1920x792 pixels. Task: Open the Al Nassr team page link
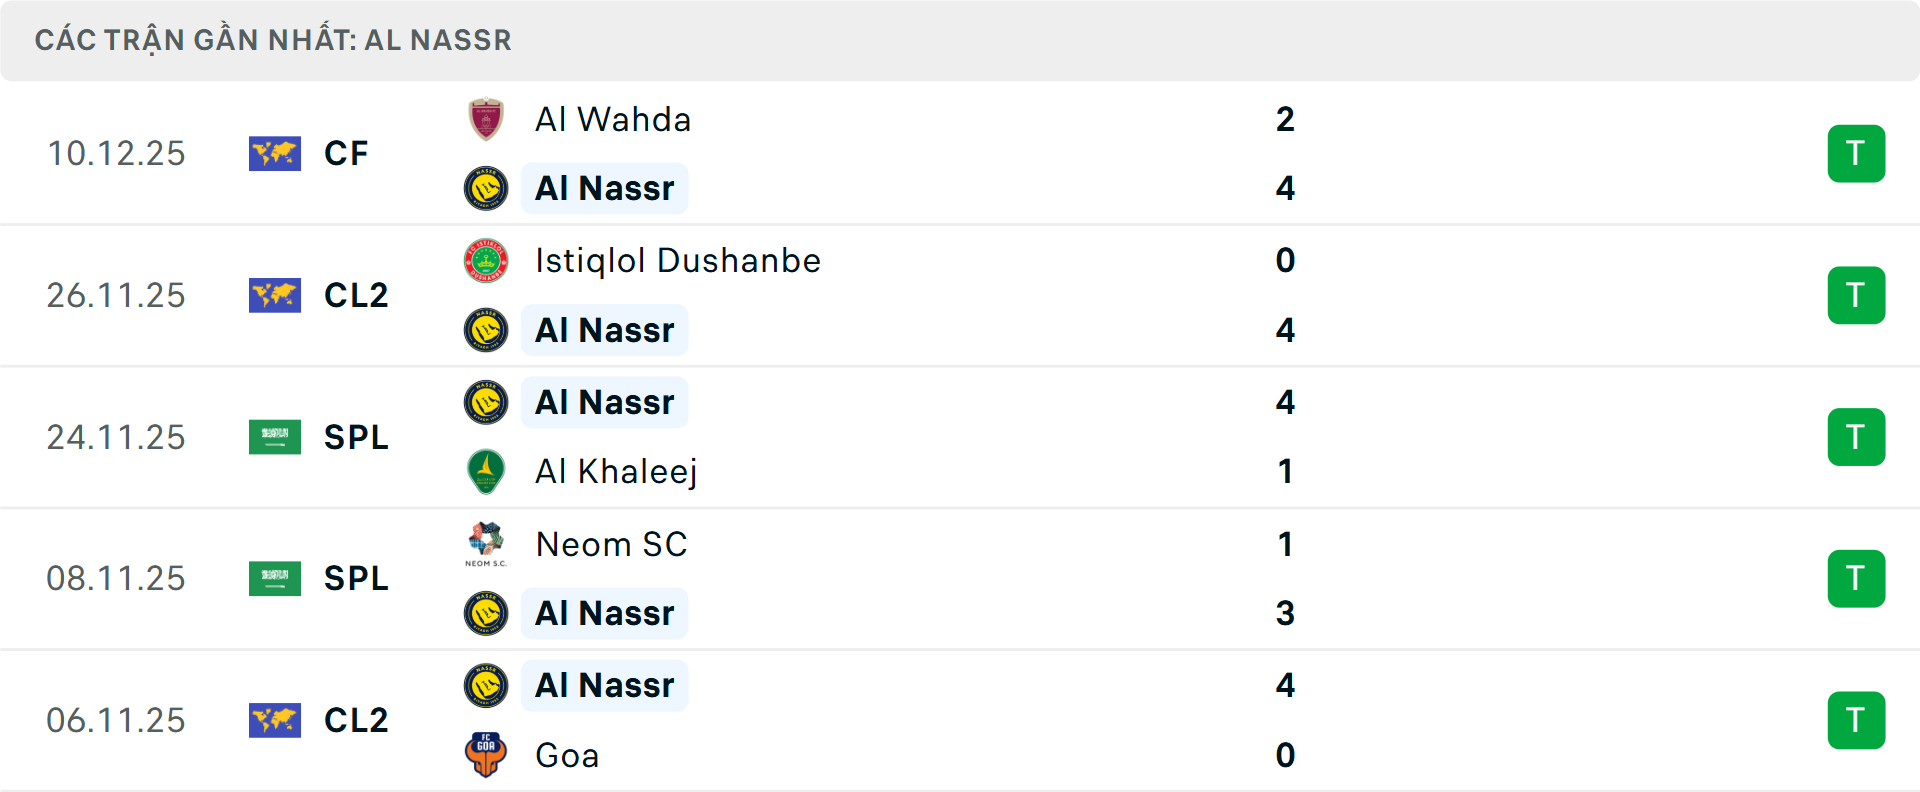tap(604, 188)
